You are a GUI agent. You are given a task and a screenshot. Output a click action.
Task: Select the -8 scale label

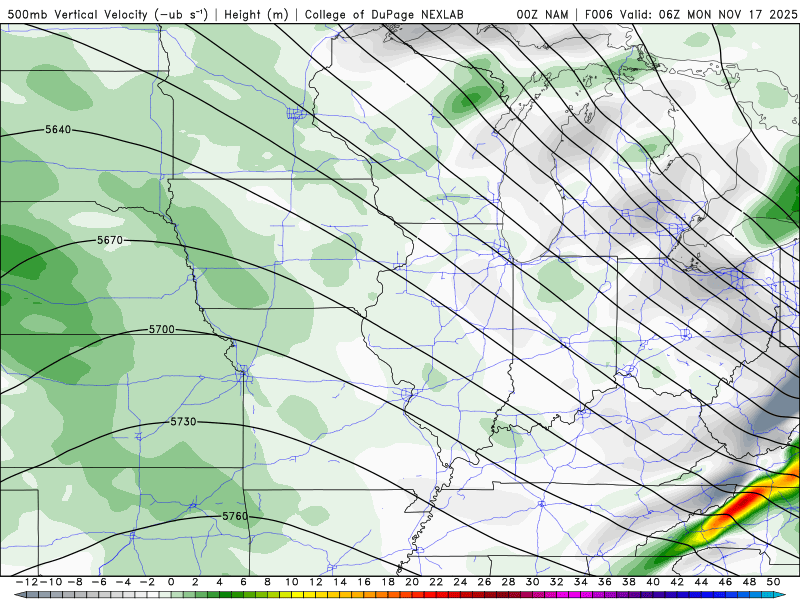(x=75, y=582)
